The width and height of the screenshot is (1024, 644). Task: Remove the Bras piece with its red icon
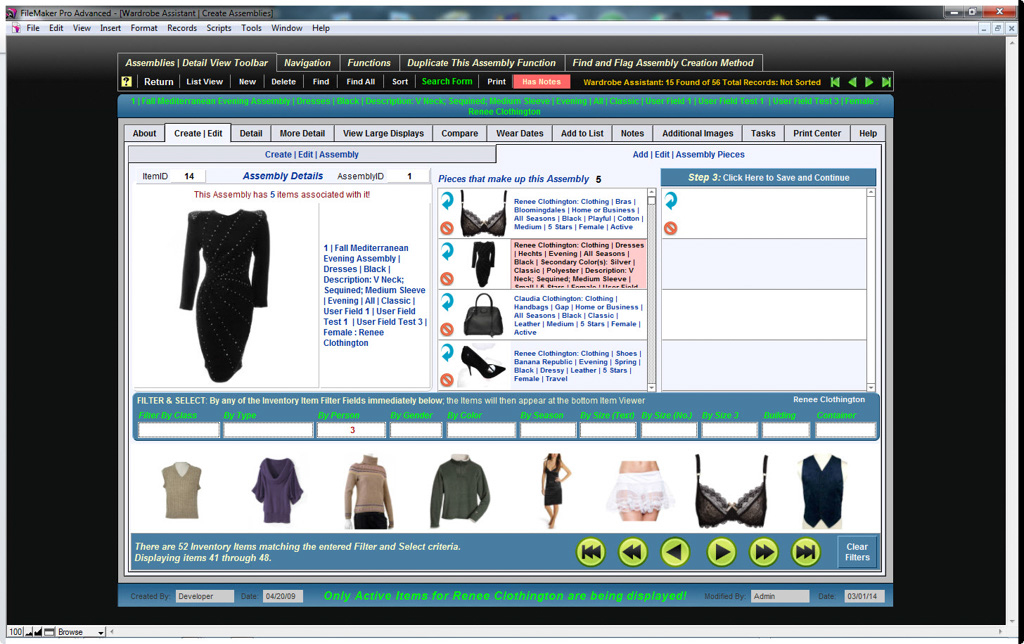[447, 228]
